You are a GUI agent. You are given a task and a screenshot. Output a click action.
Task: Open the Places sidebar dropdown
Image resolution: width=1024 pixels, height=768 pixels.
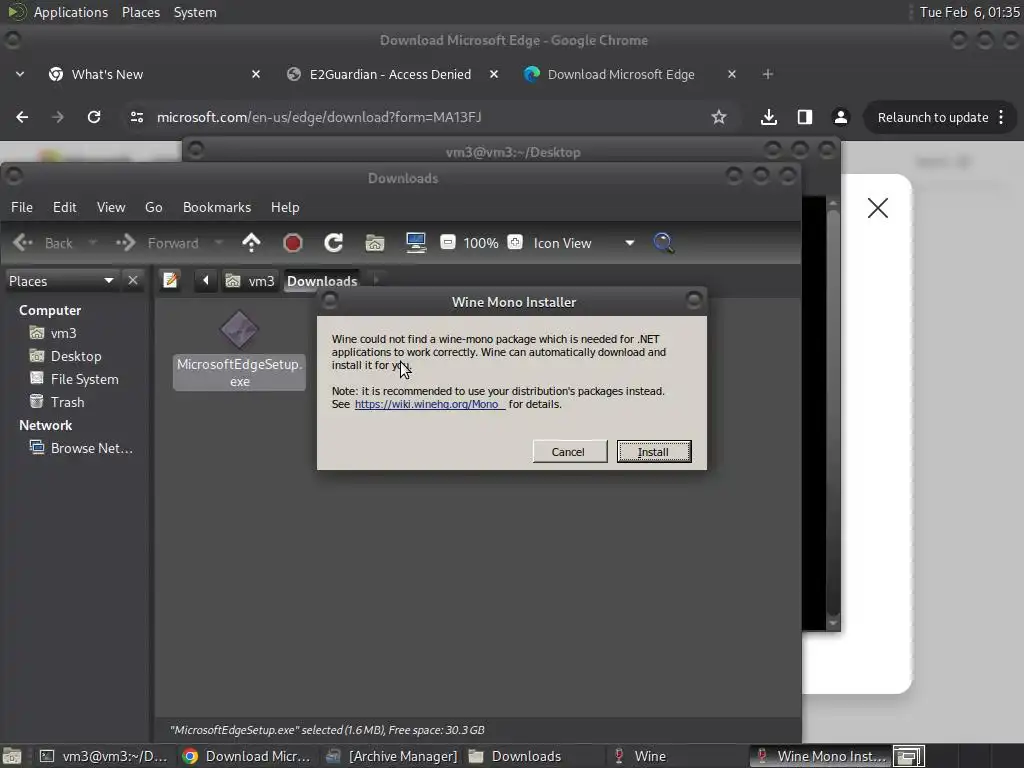click(61, 281)
